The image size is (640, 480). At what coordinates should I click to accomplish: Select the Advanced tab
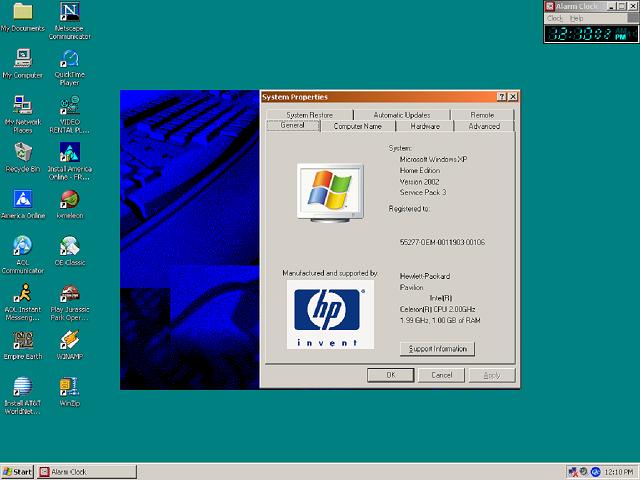click(x=484, y=127)
